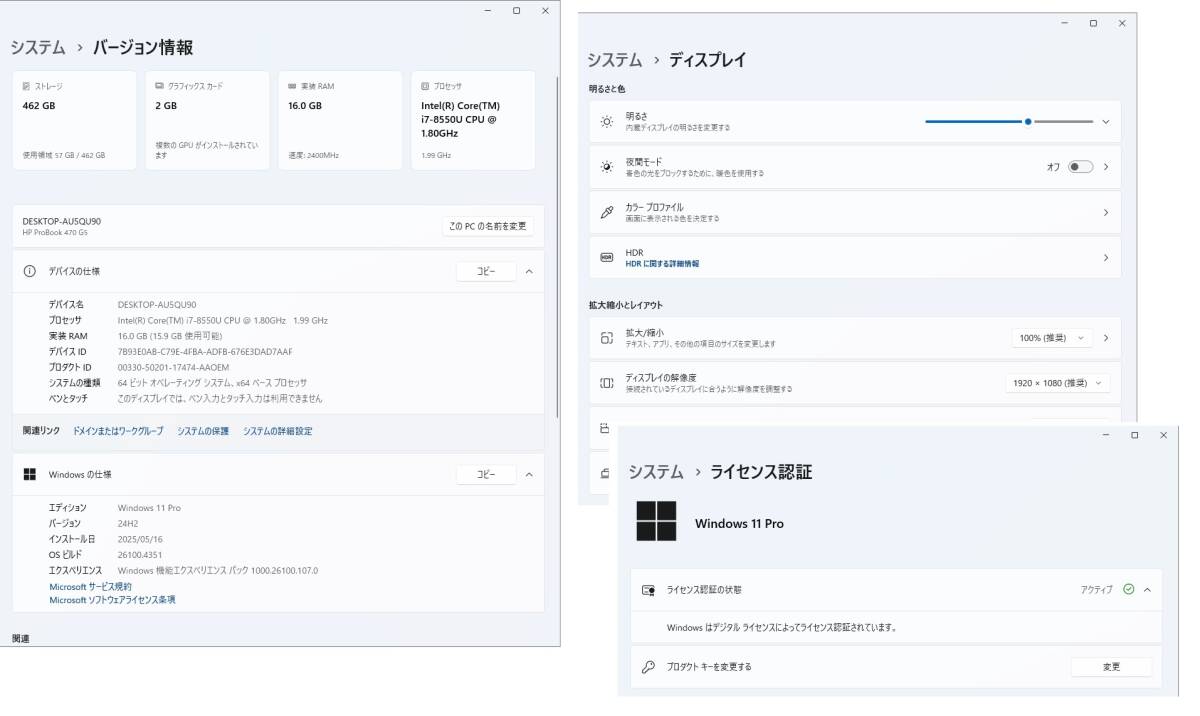
Task: Go to システム breadcrumb in バージョン情報 window
Action: click(x=38, y=47)
